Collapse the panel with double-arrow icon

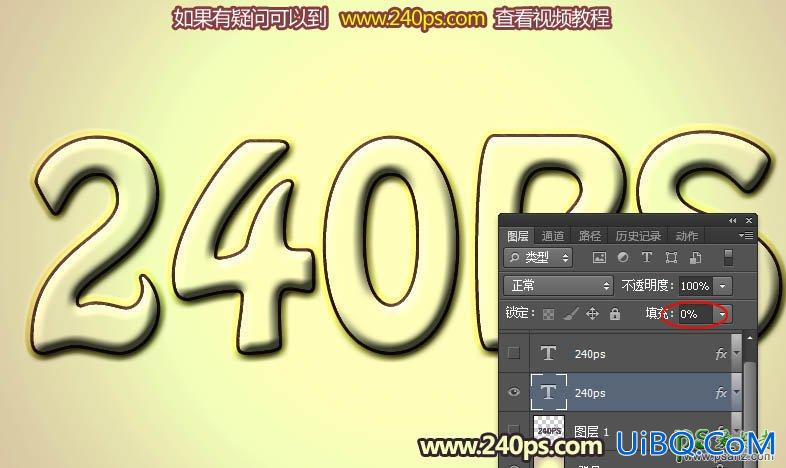[x=732, y=220]
